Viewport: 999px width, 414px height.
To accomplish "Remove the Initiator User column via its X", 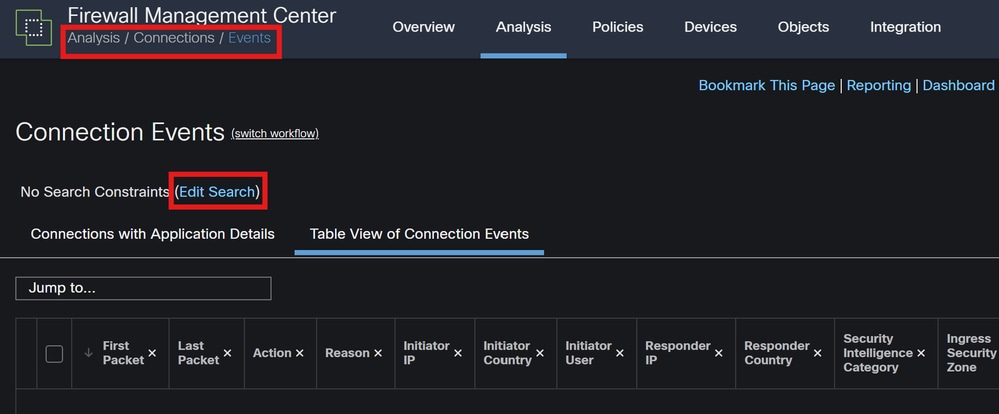I will pos(619,353).
